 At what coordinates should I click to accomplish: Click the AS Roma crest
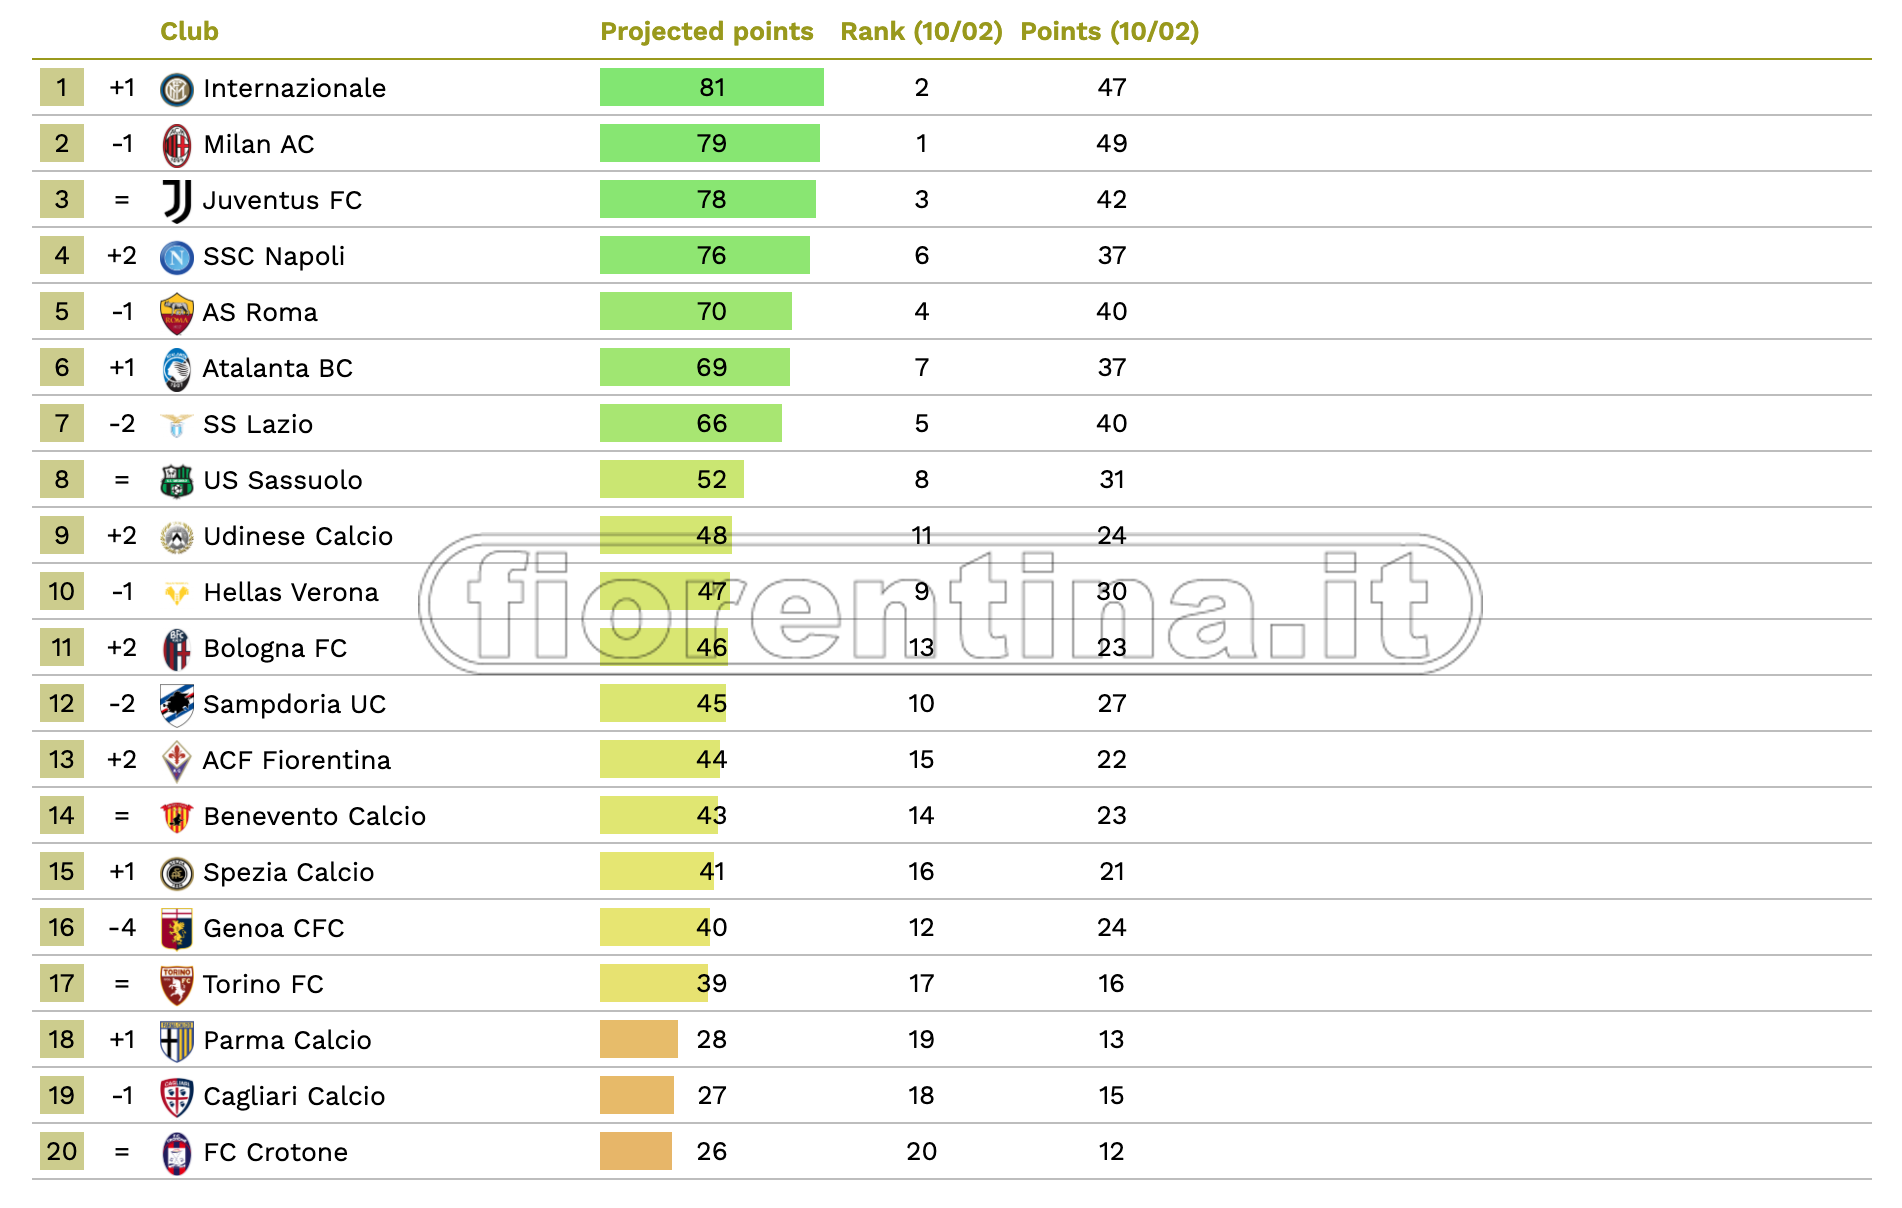177,313
